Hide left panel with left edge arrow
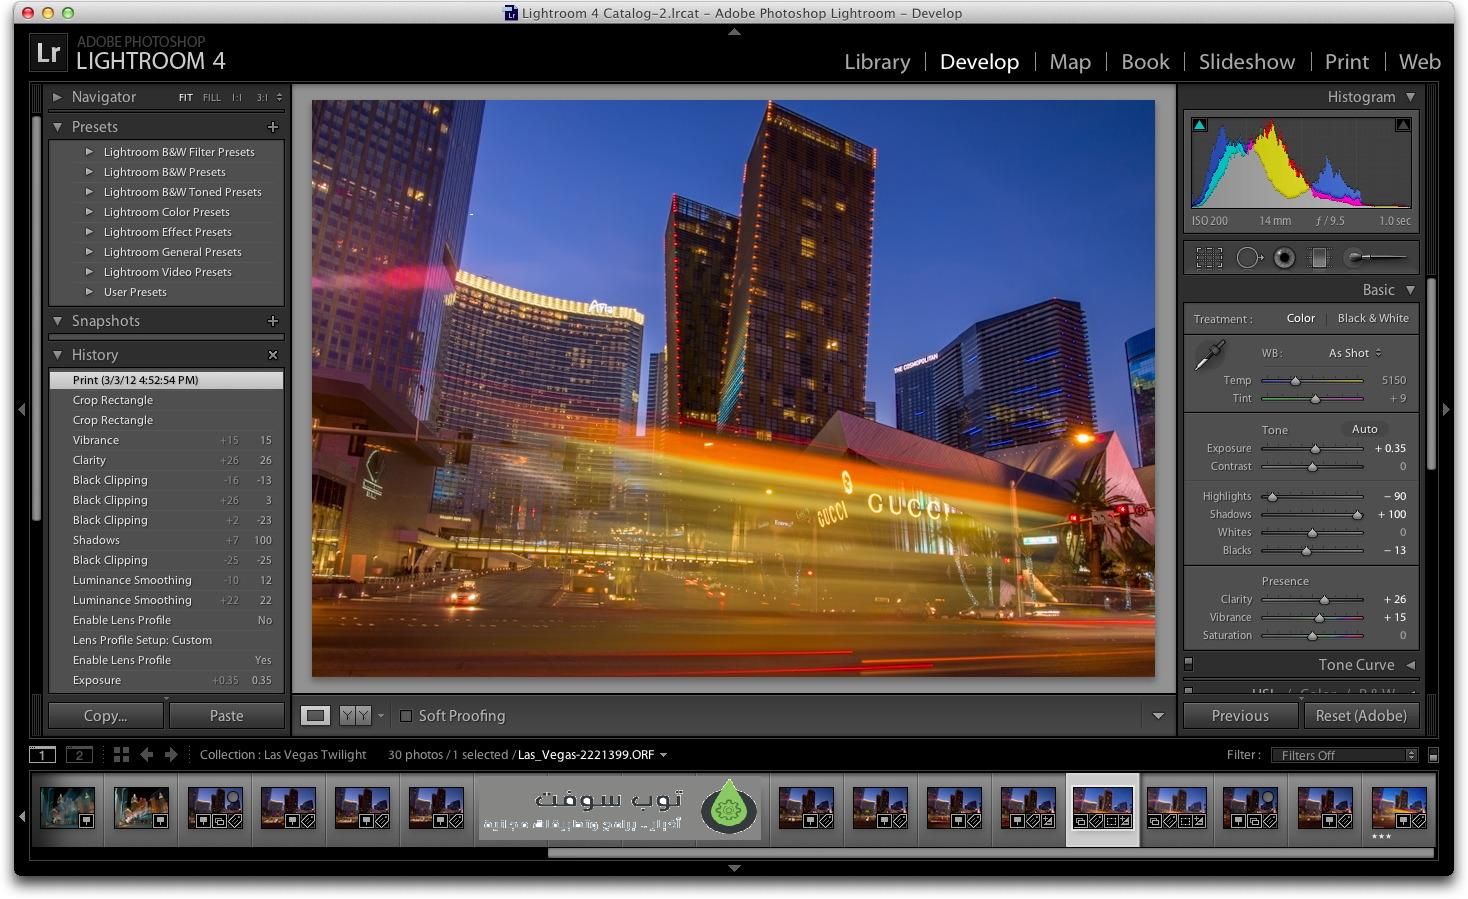Image resolution: width=1468 pixels, height=899 pixels. coord(21,409)
